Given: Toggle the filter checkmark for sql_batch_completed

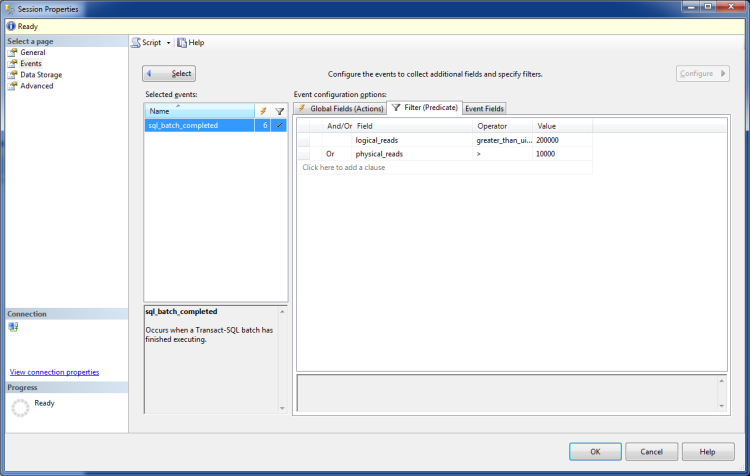Looking at the screenshot, I should (279, 125).
